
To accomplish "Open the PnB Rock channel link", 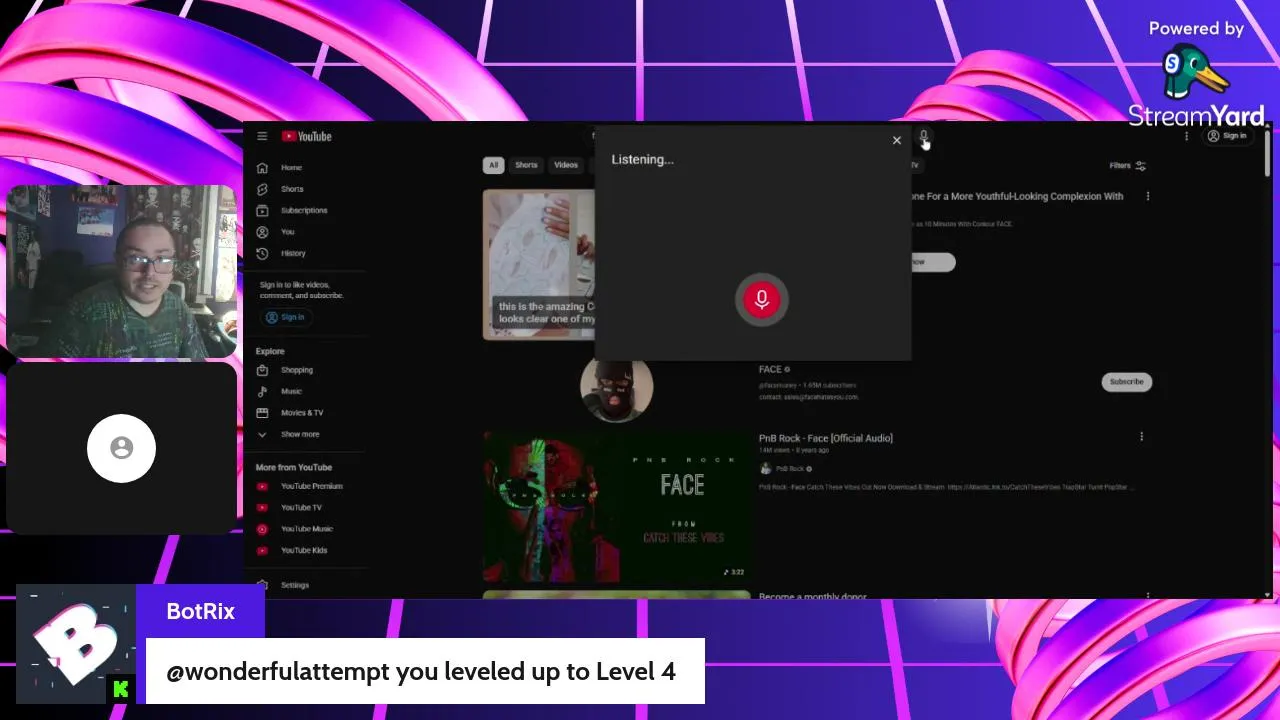I will [790, 468].
